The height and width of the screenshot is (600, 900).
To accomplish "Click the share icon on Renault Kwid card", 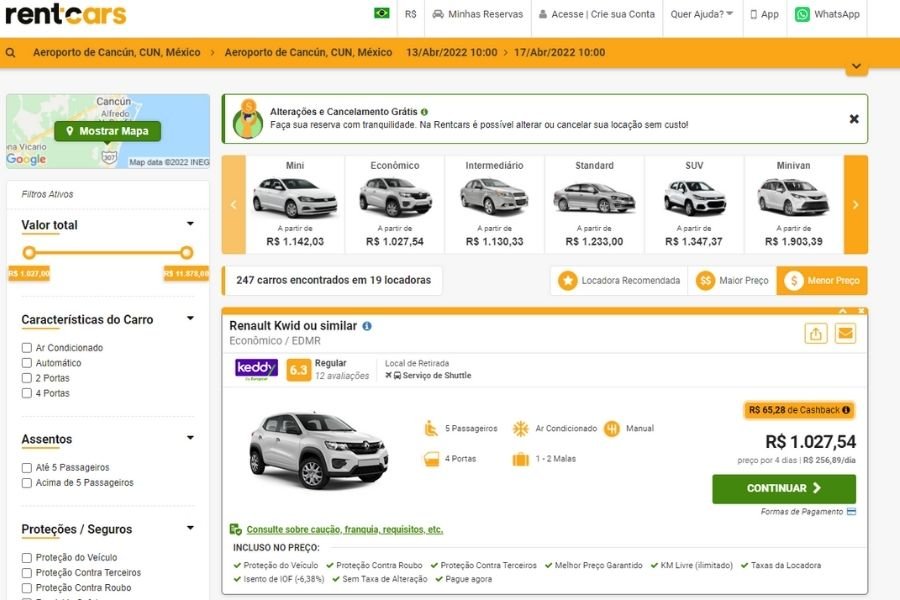I will tap(816, 334).
